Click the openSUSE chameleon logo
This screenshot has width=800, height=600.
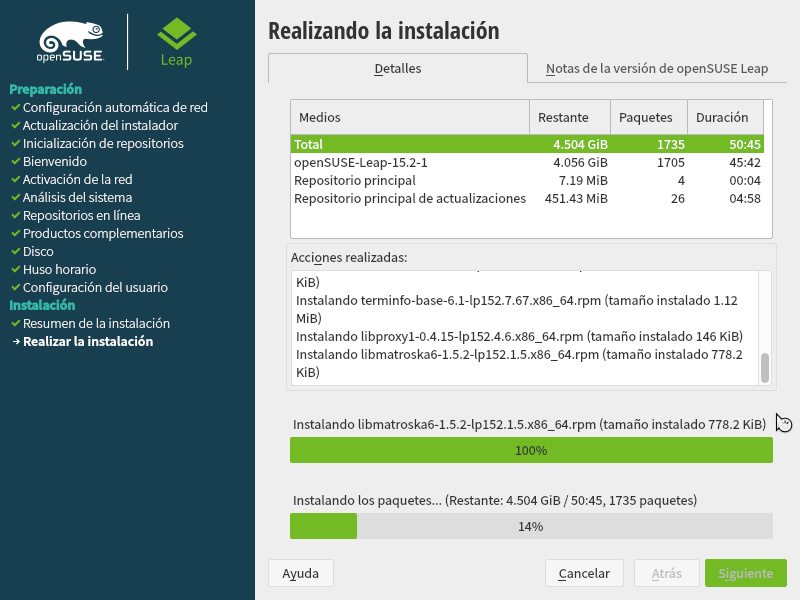coord(71,42)
